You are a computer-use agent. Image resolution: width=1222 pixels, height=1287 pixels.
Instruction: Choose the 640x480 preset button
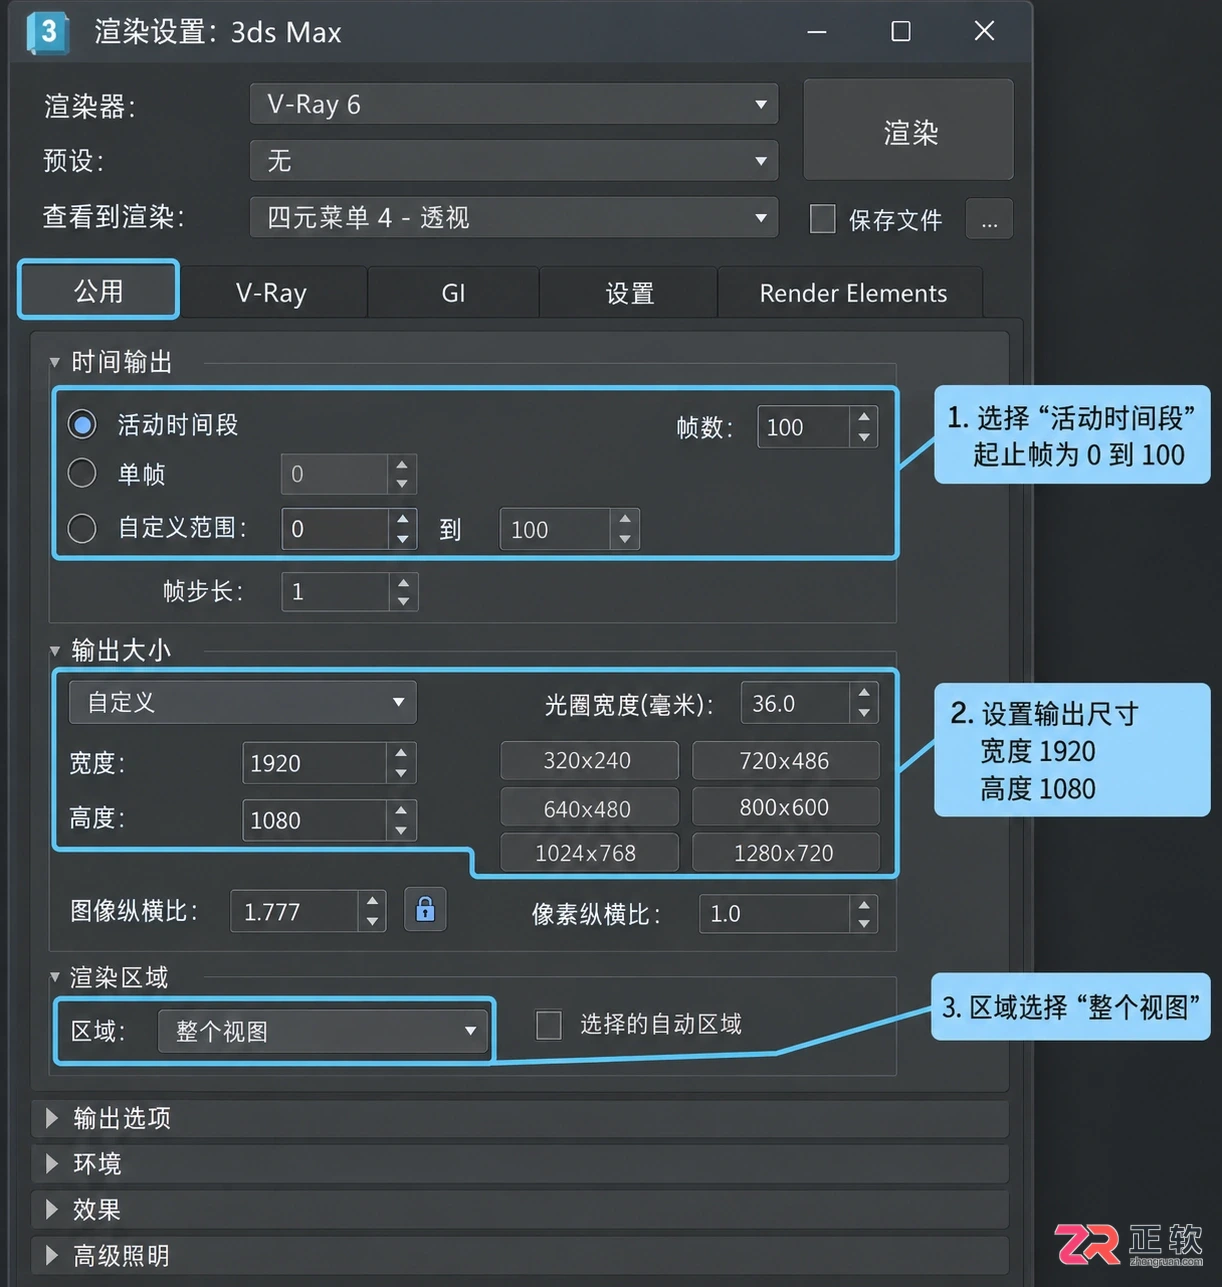[x=589, y=807]
